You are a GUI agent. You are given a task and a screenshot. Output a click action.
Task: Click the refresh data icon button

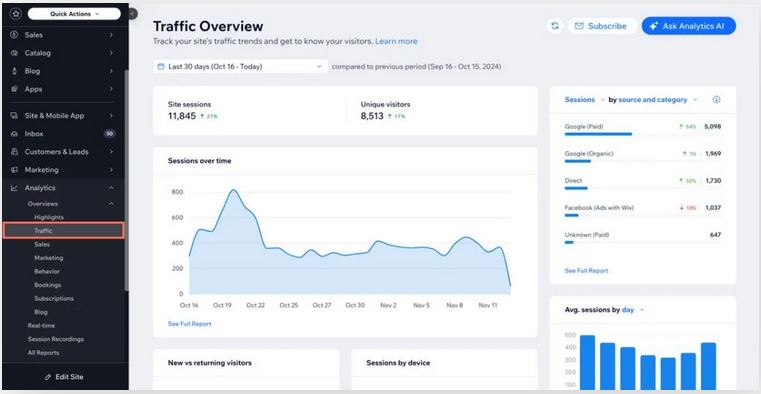click(555, 26)
